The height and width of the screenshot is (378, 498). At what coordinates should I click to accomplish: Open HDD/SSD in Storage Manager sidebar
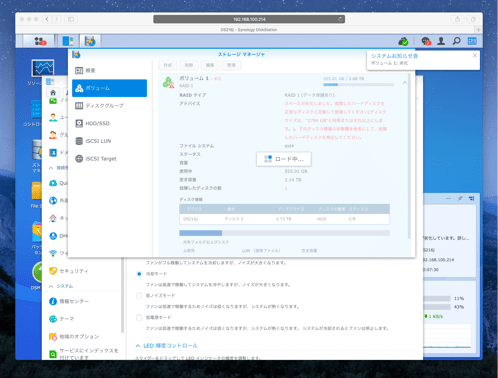coord(110,123)
